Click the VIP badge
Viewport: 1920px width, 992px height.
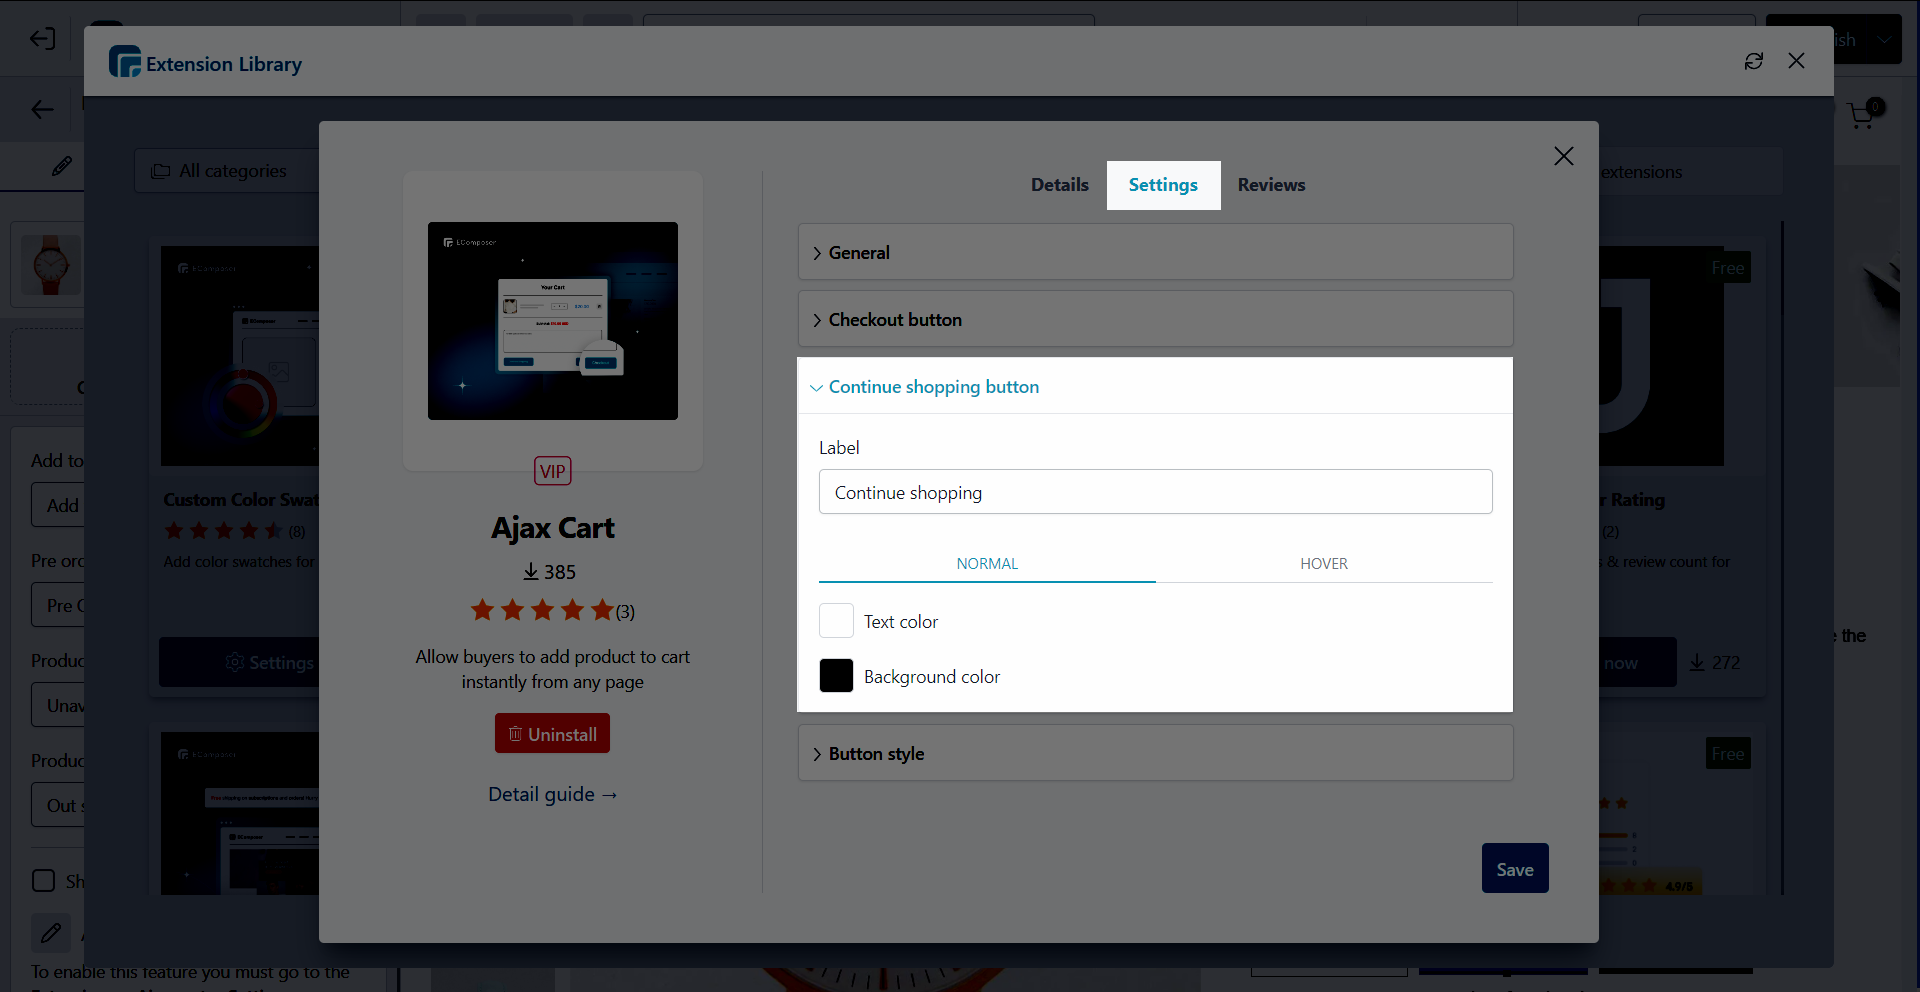pos(553,471)
